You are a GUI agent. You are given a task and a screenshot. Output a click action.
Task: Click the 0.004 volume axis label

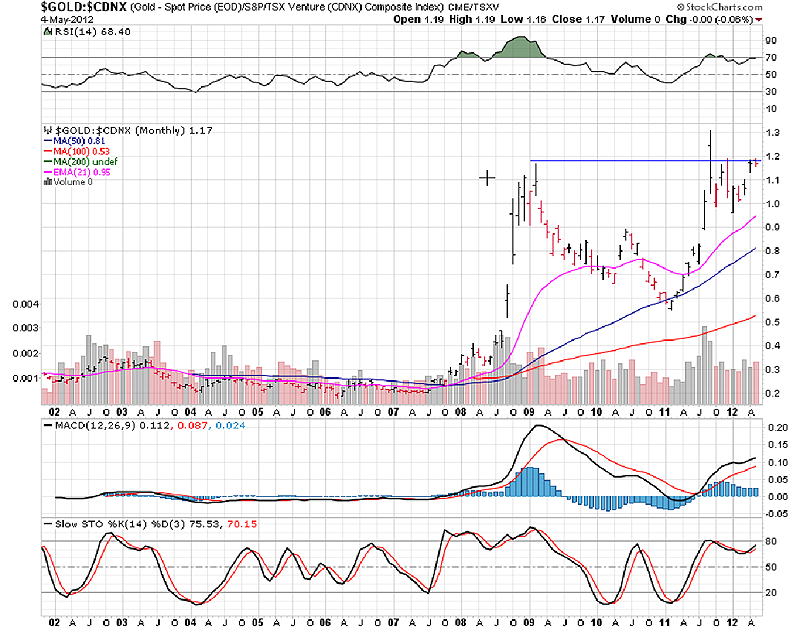pyautogui.click(x=26, y=304)
